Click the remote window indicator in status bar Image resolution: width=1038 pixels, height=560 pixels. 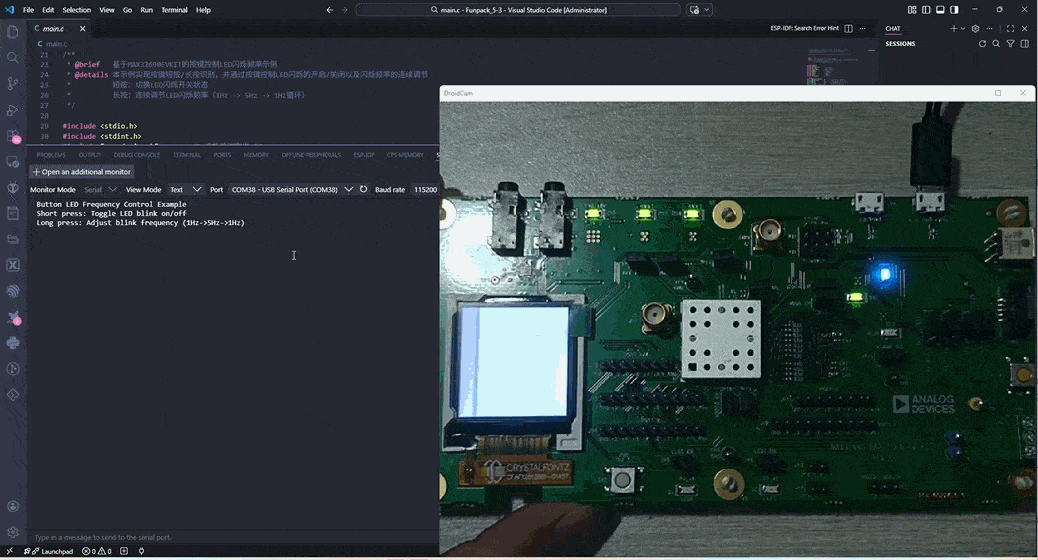[x=9, y=551]
